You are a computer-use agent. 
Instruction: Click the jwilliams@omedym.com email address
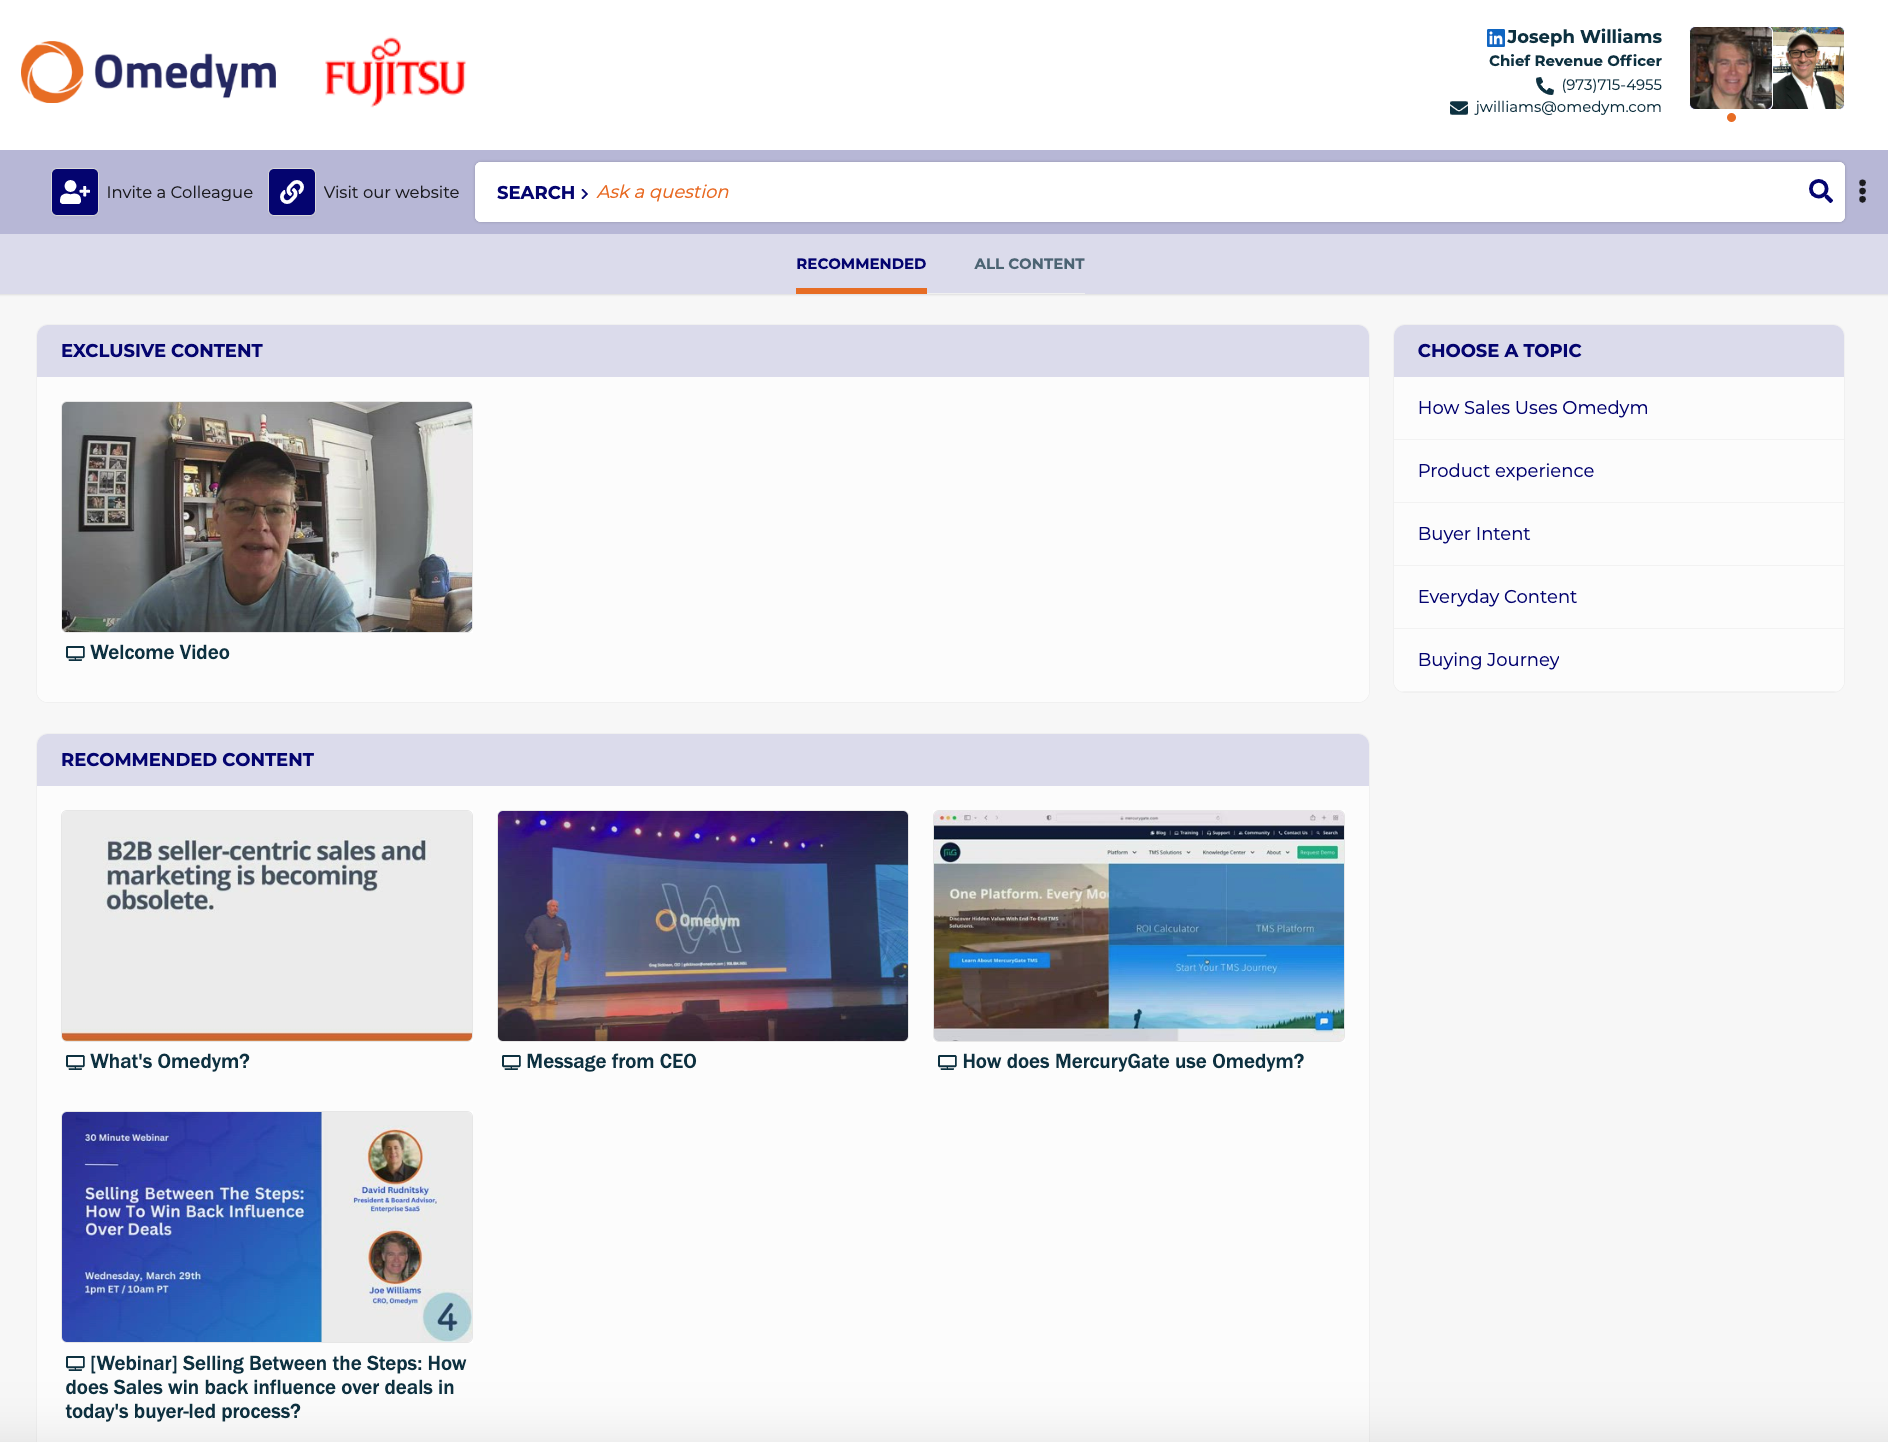1567,107
